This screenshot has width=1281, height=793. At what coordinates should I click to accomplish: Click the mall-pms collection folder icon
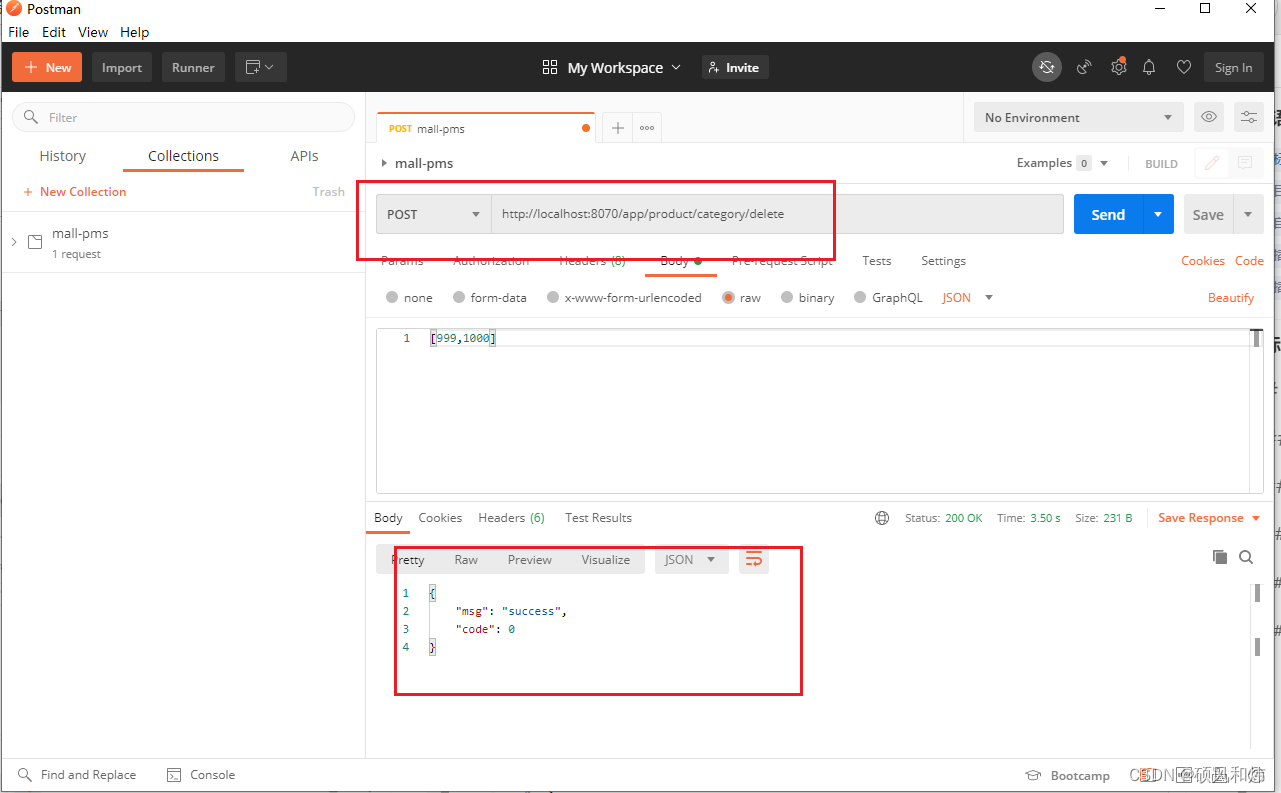[35, 242]
